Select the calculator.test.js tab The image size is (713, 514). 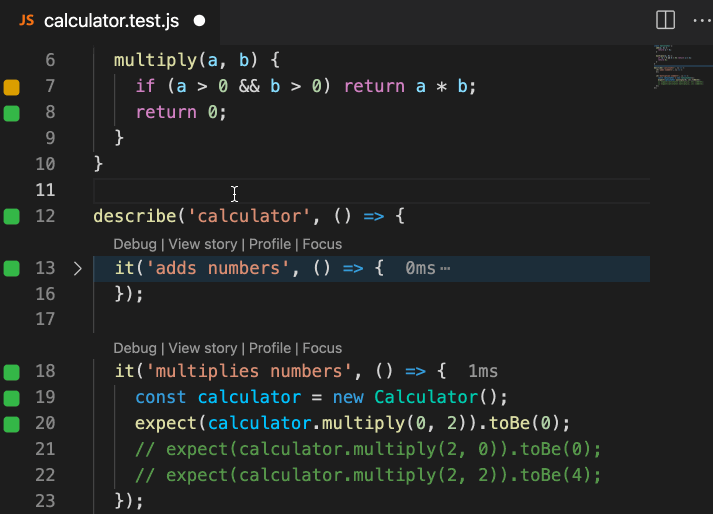(110, 20)
